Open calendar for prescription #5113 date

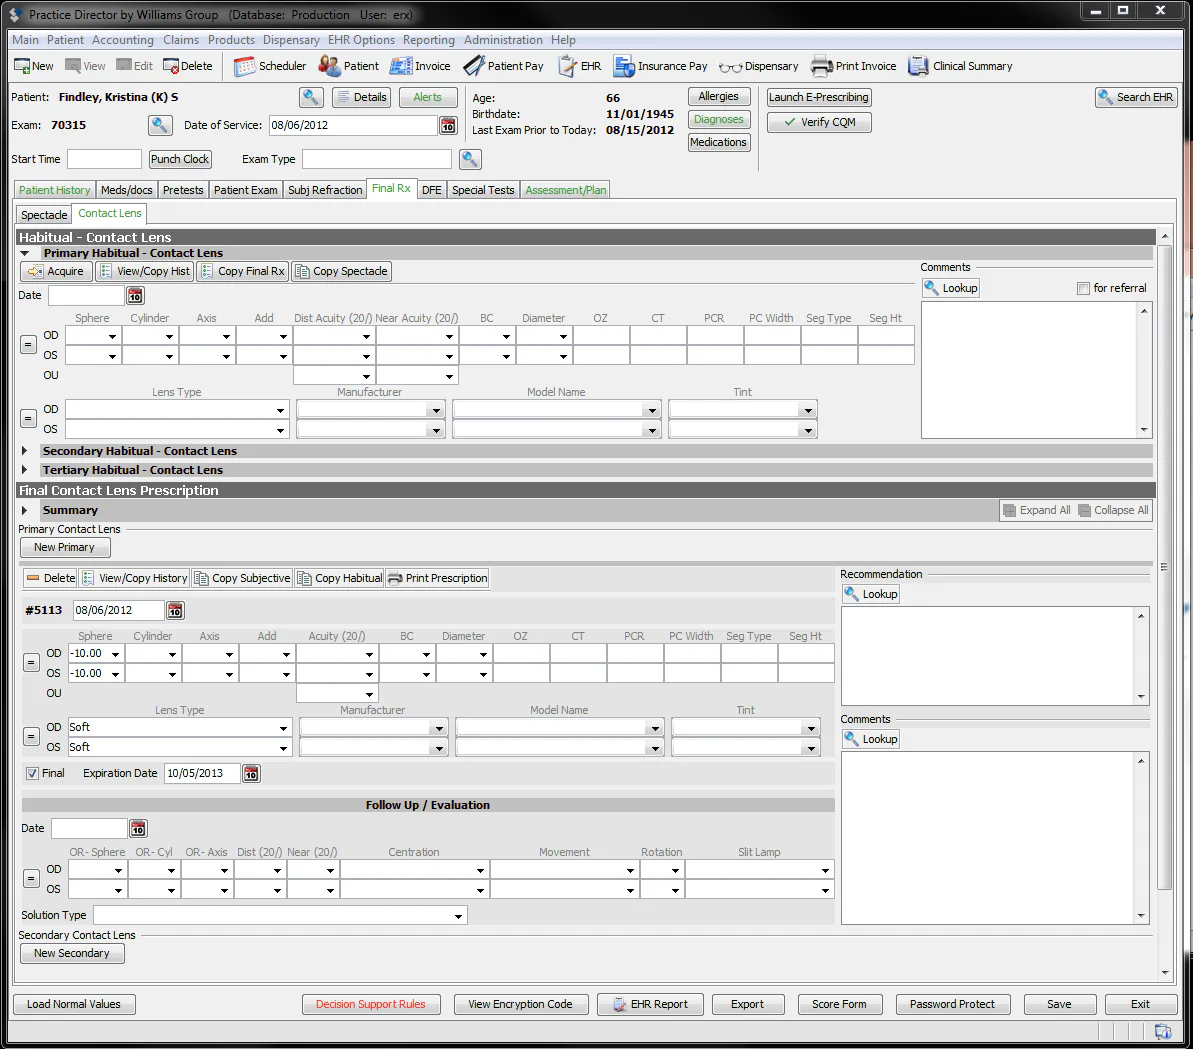[x=175, y=610]
